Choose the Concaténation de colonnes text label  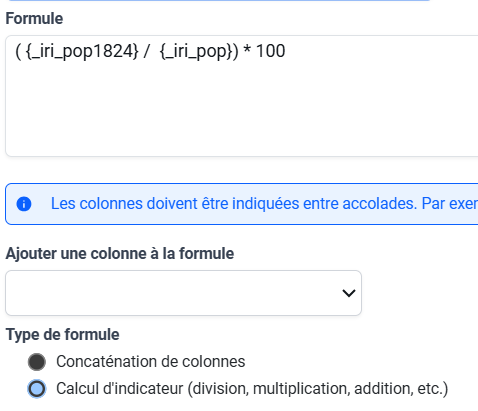151,362
